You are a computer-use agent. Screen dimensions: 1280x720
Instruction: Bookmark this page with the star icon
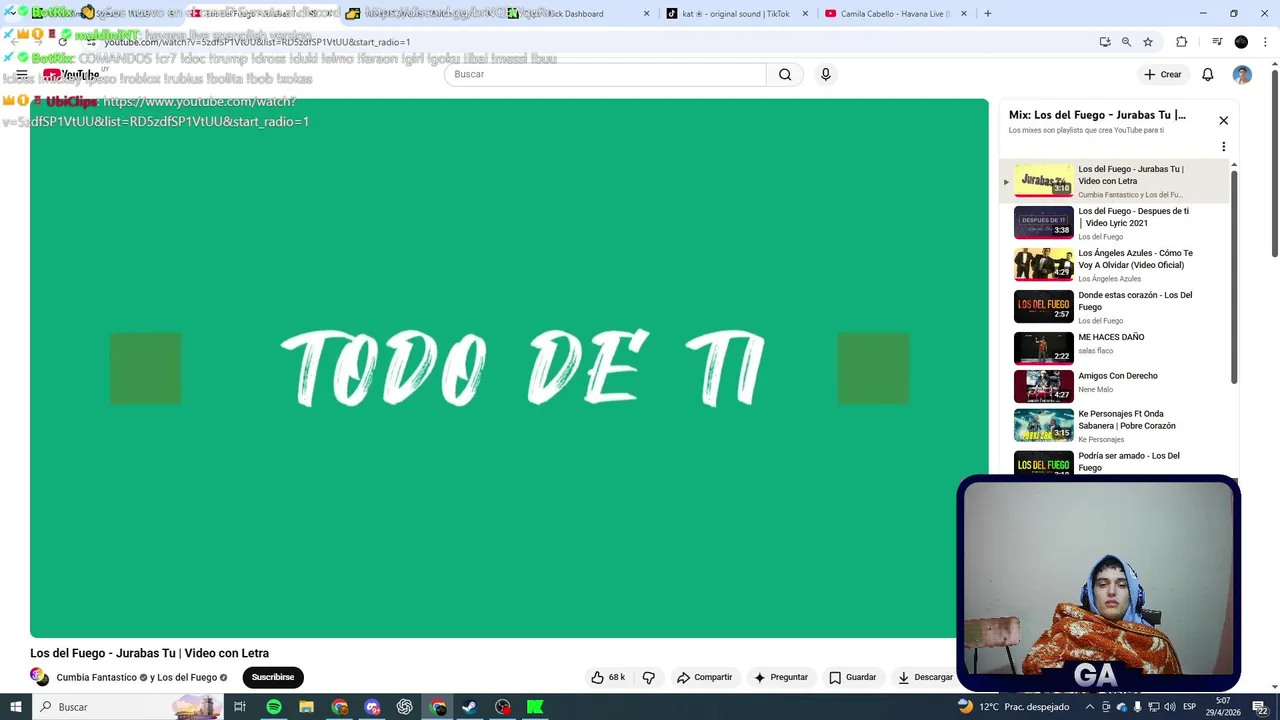point(1148,42)
